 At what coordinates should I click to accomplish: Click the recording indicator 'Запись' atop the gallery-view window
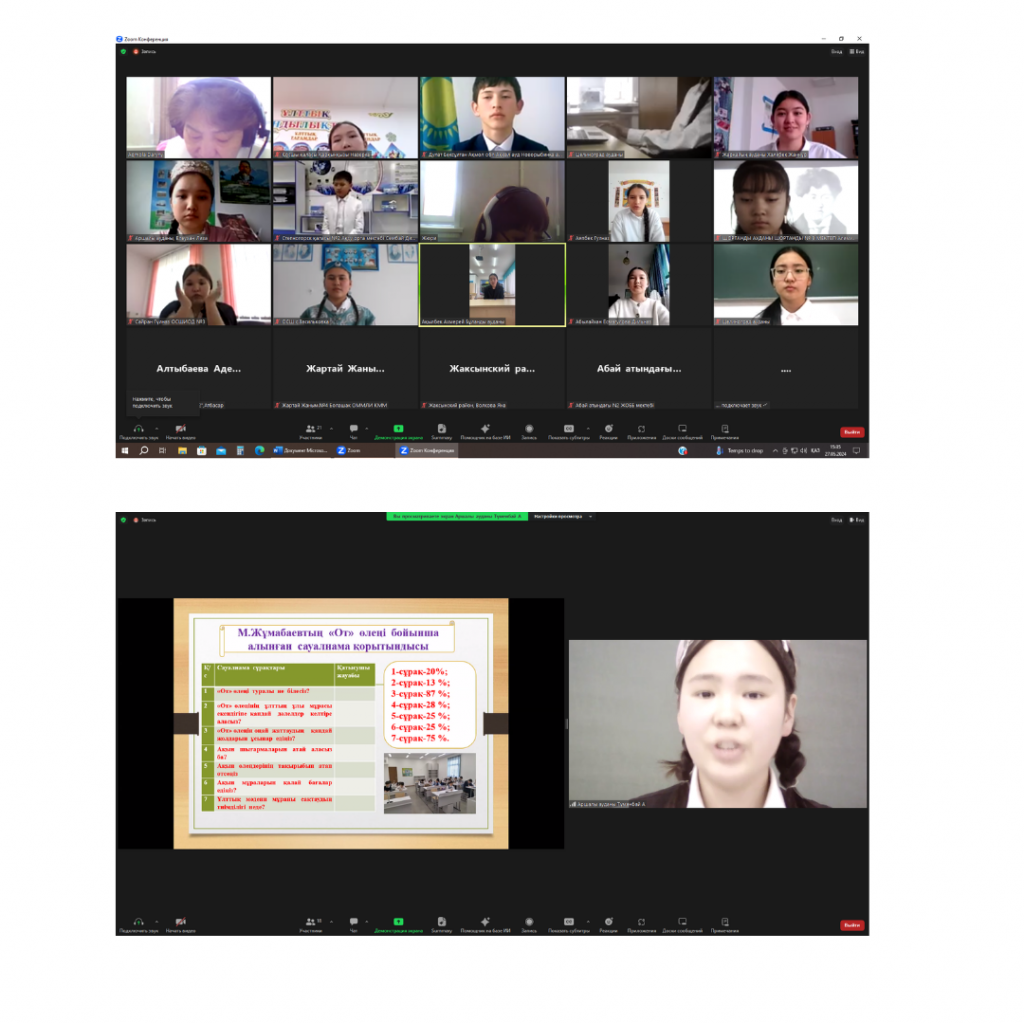point(145,52)
